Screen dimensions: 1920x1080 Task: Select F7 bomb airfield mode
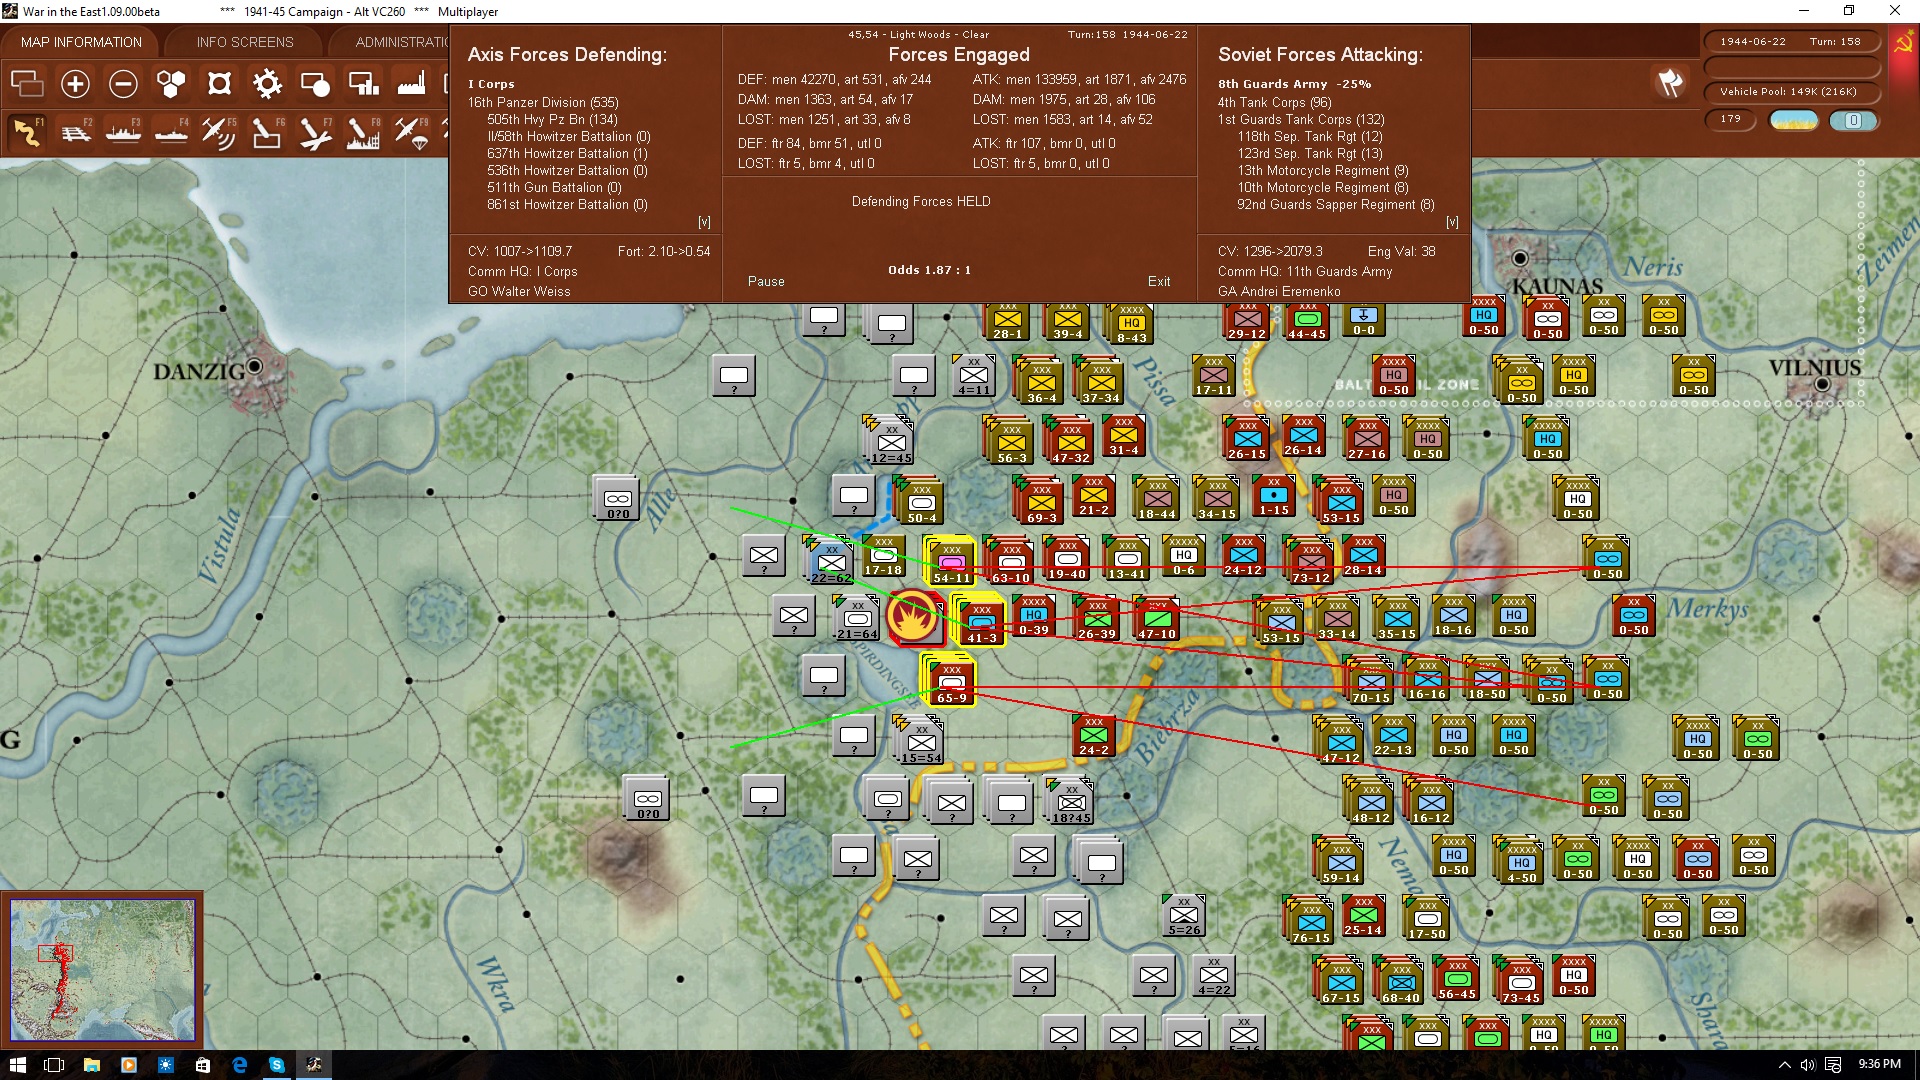pyautogui.click(x=315, y=132)
